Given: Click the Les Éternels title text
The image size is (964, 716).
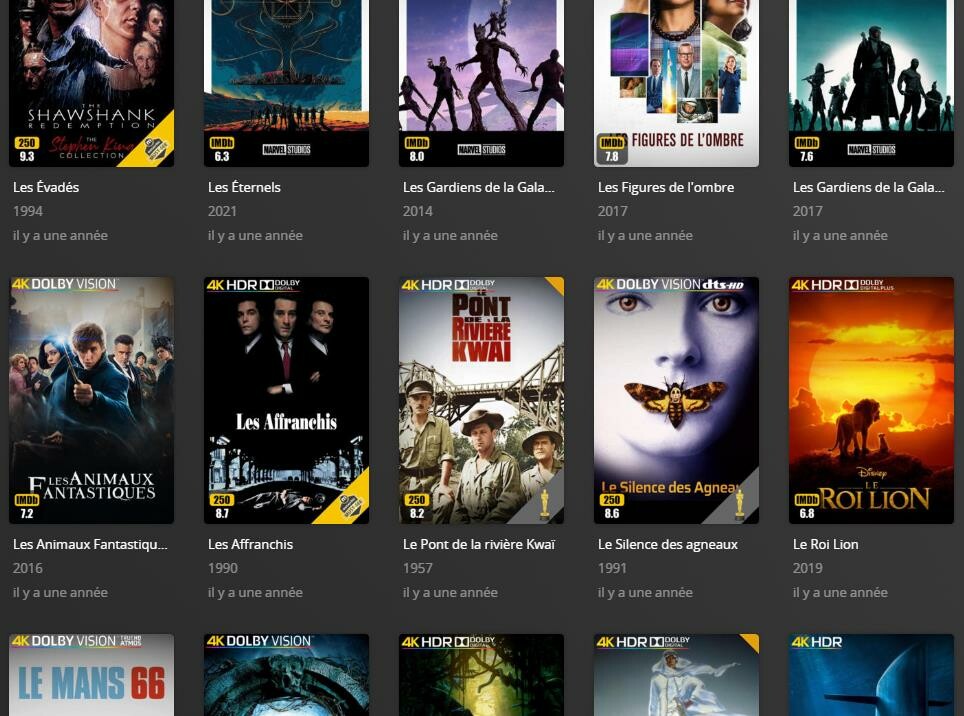Looking at the screenshot, I should point(244,187).
